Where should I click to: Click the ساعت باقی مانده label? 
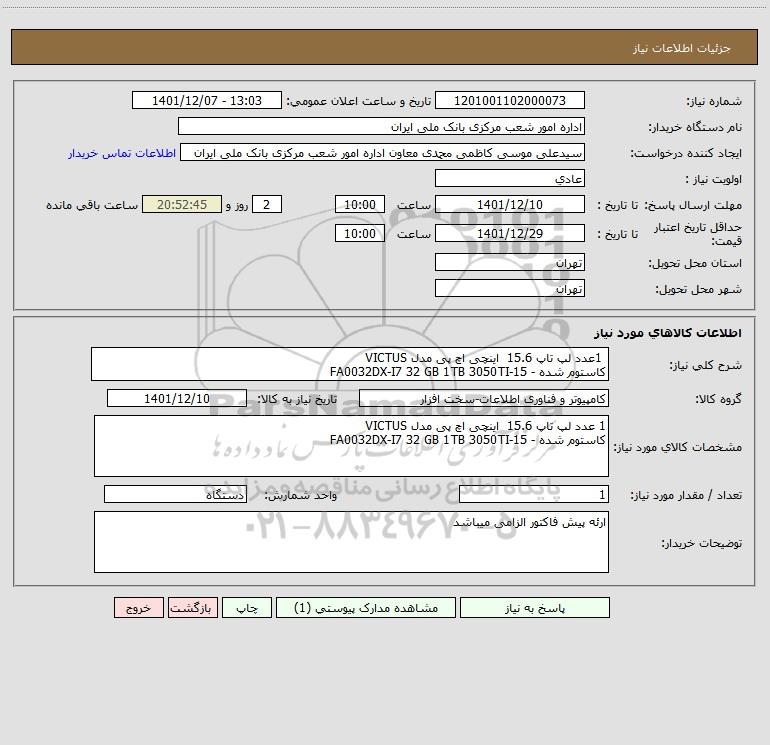pos(92,205)
